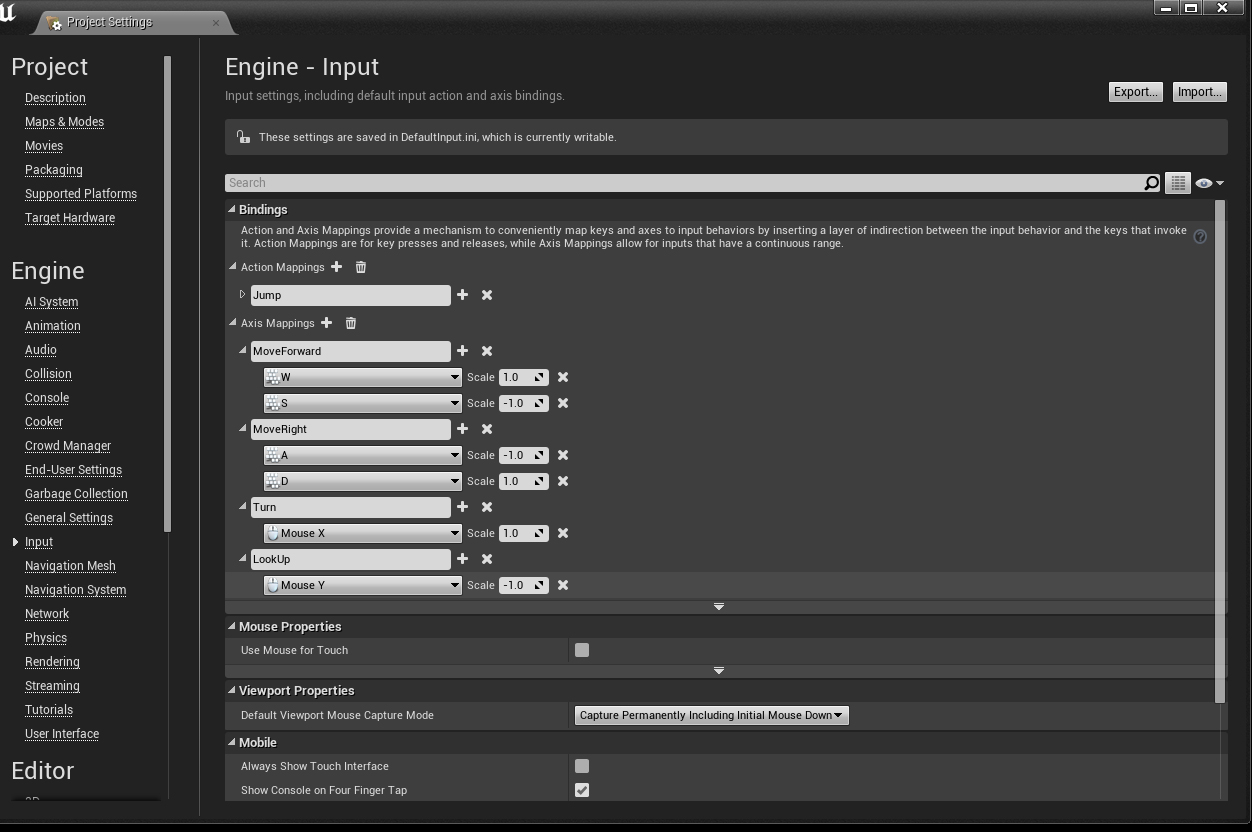Add a new Axis Mapping with plus icon
This screenshot has width=1252, height=832.
click(x=327, y=323)
